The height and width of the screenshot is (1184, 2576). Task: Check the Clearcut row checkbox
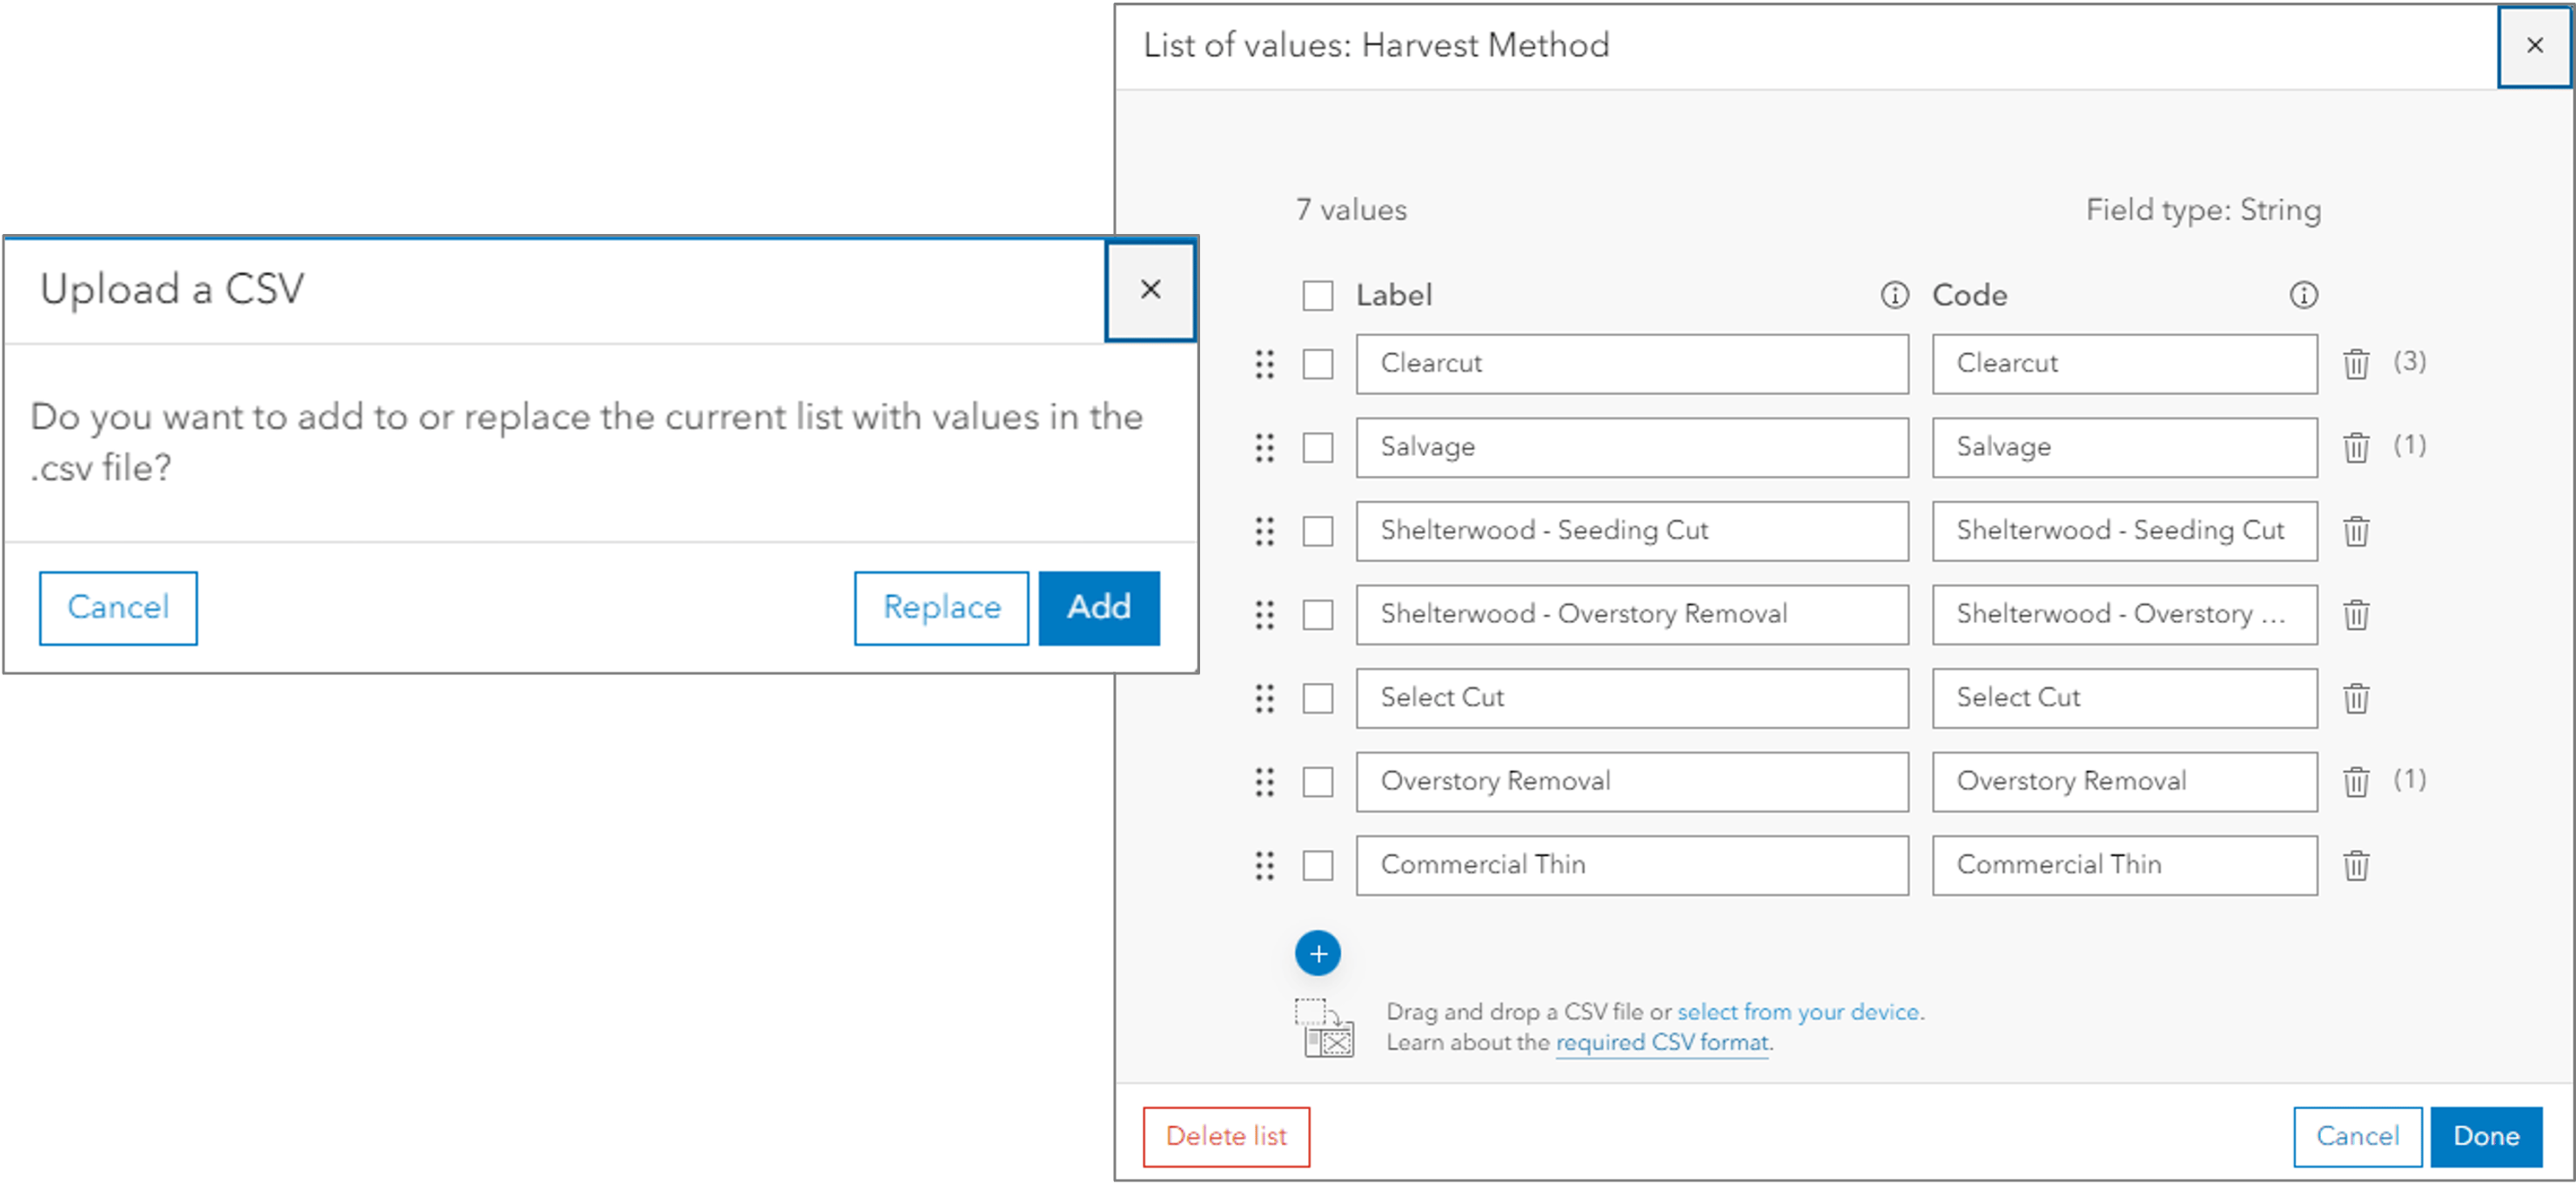(1317, 364)
